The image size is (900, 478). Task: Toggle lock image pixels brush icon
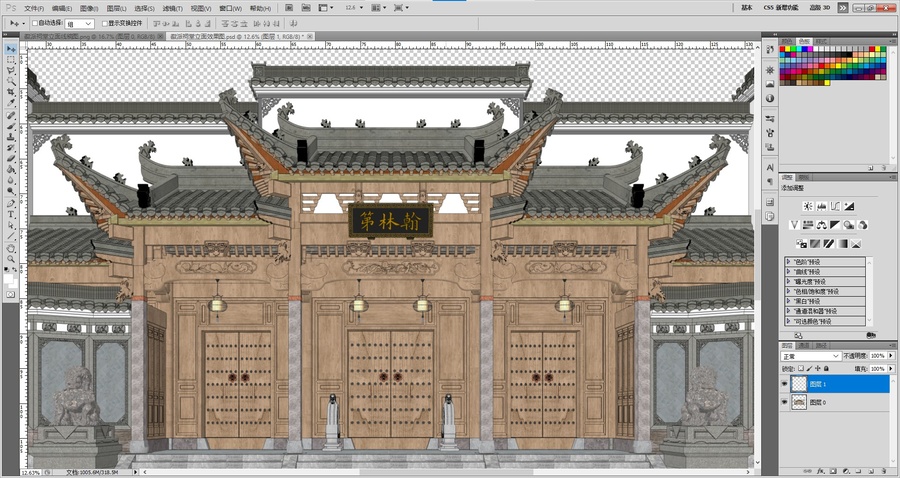click(x=809, y=368)
